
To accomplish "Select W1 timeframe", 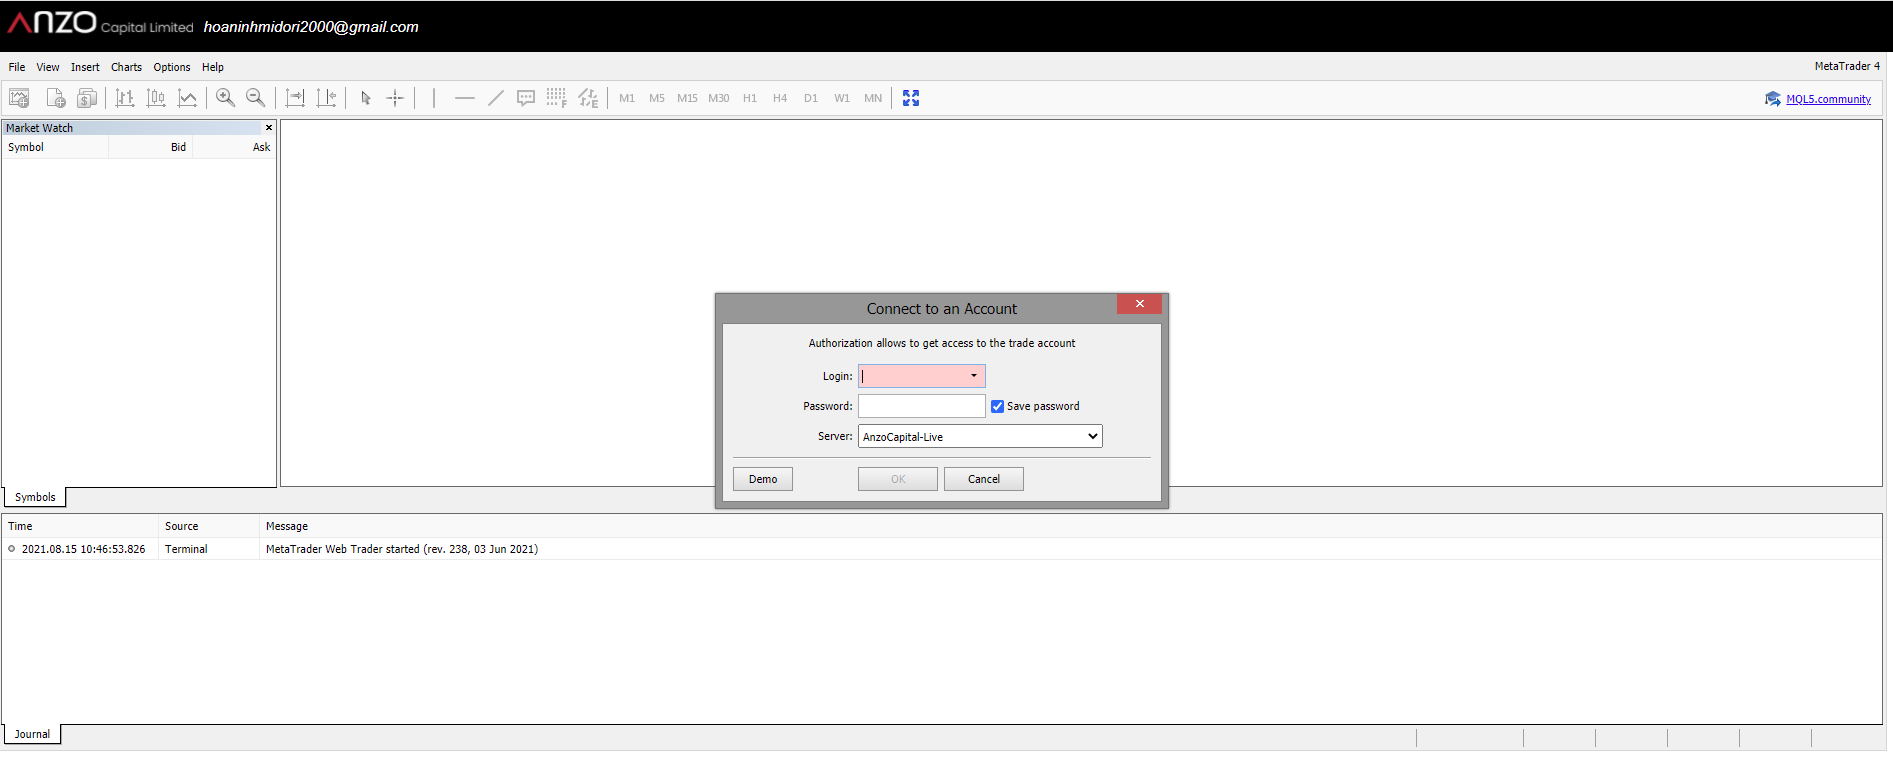I will point(842,98).
